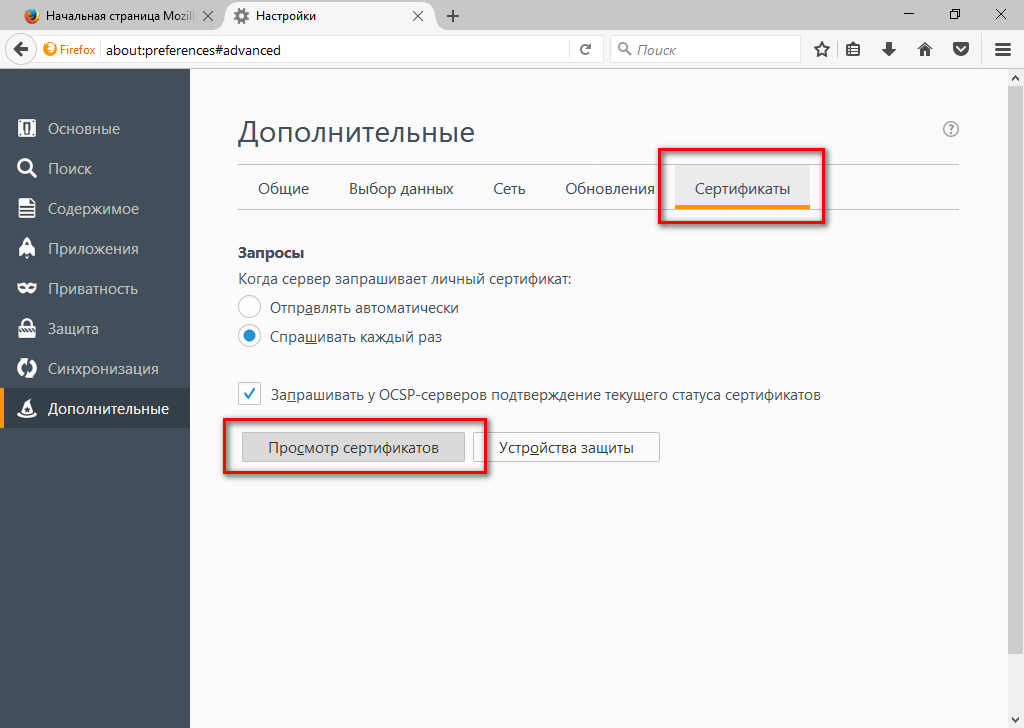
Task: Click the Устройства защиты button
Action: (566, 447)
